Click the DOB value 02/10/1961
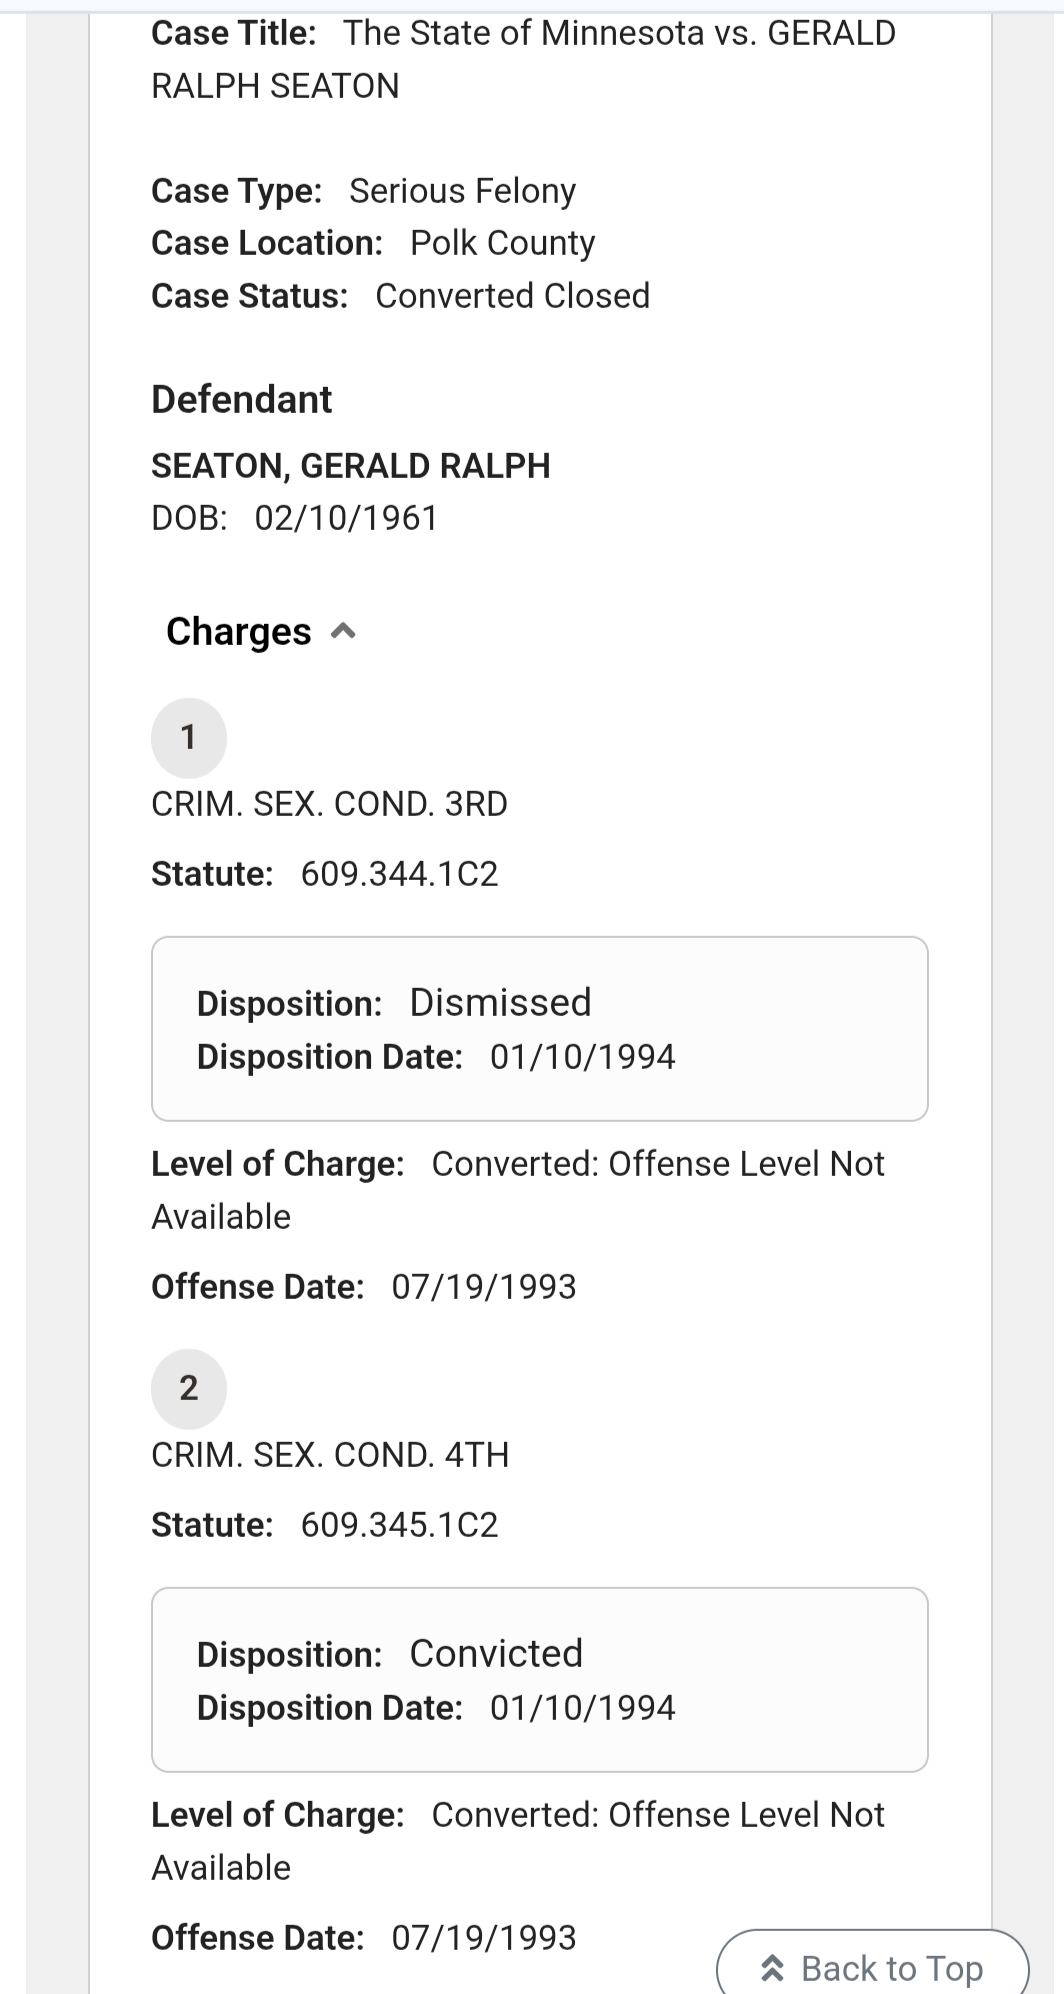 [x=346, y=518]
